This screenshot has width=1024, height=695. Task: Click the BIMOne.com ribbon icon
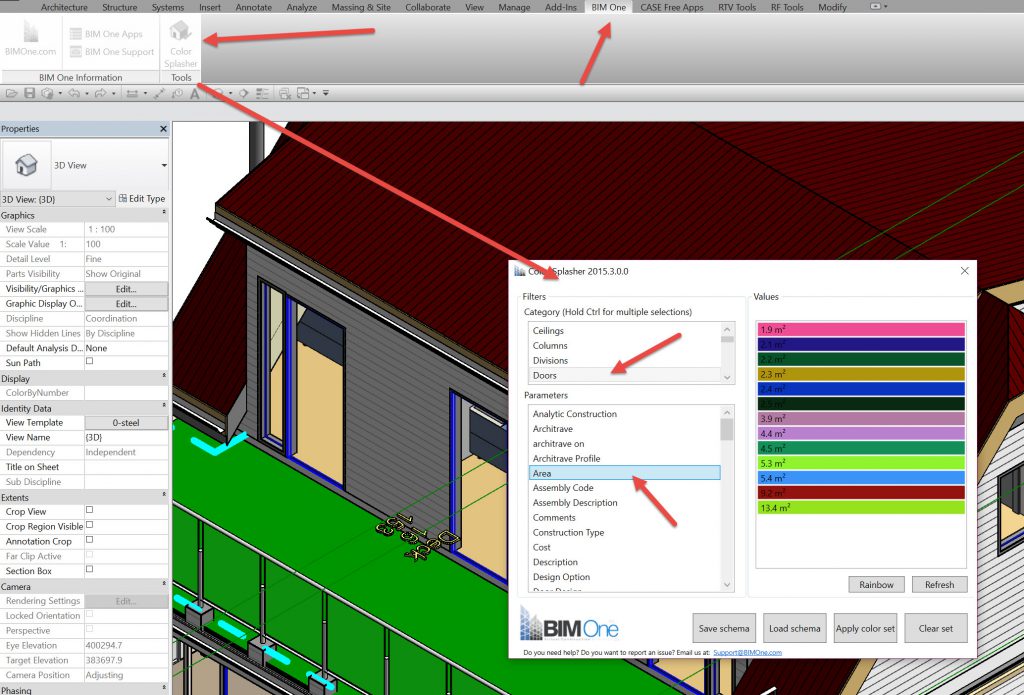tap(30, 40)
